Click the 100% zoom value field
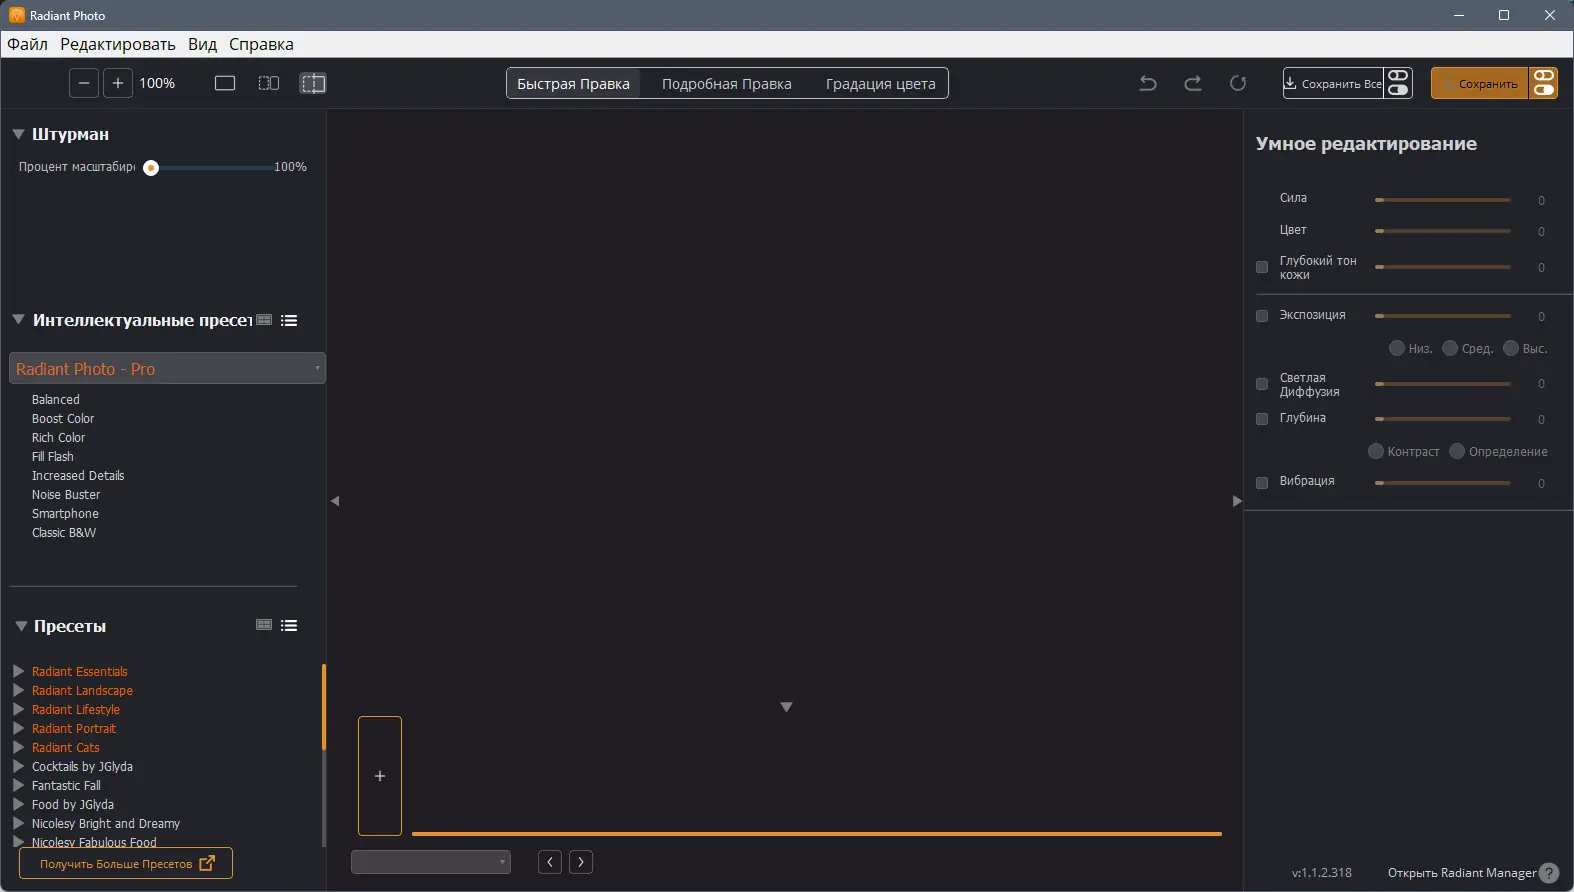This screenshot has width=1574, height=892. (x=158, y=83)
